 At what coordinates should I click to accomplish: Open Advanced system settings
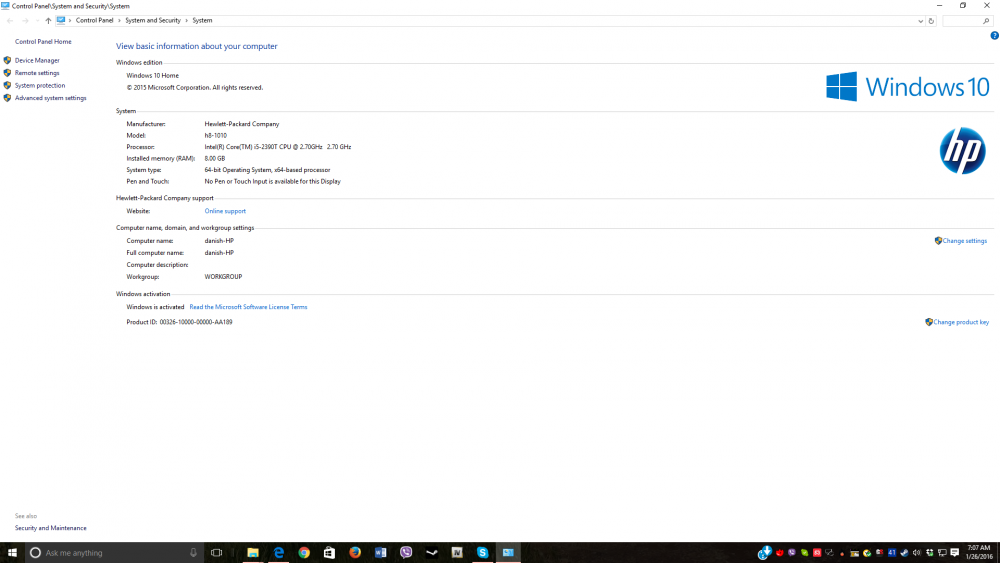50,98
